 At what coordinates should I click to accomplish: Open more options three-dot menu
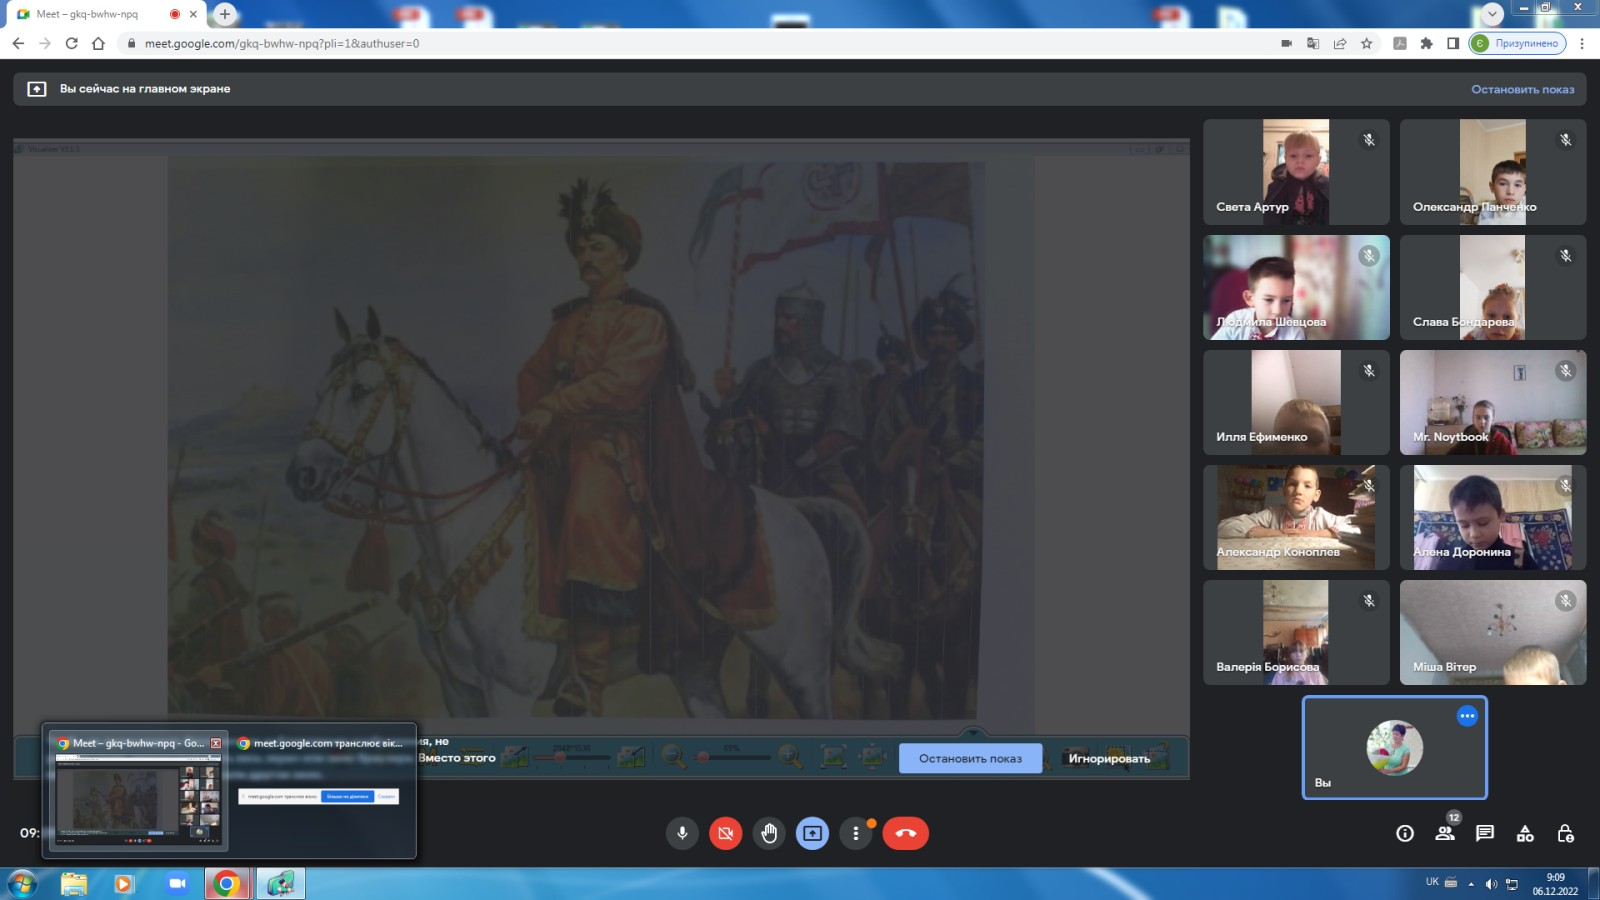coord(855,833)
